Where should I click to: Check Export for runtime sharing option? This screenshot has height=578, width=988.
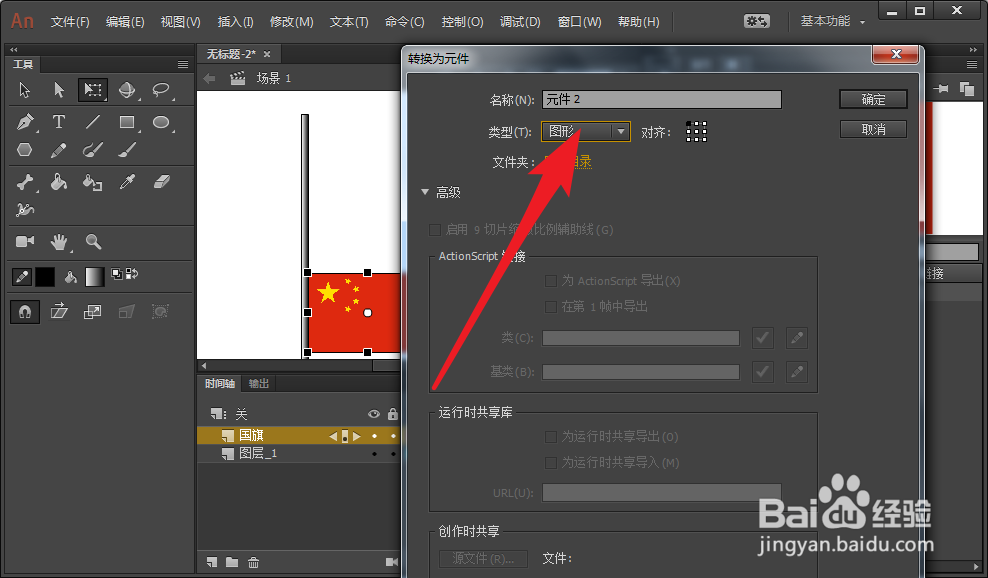pos(551,437)
